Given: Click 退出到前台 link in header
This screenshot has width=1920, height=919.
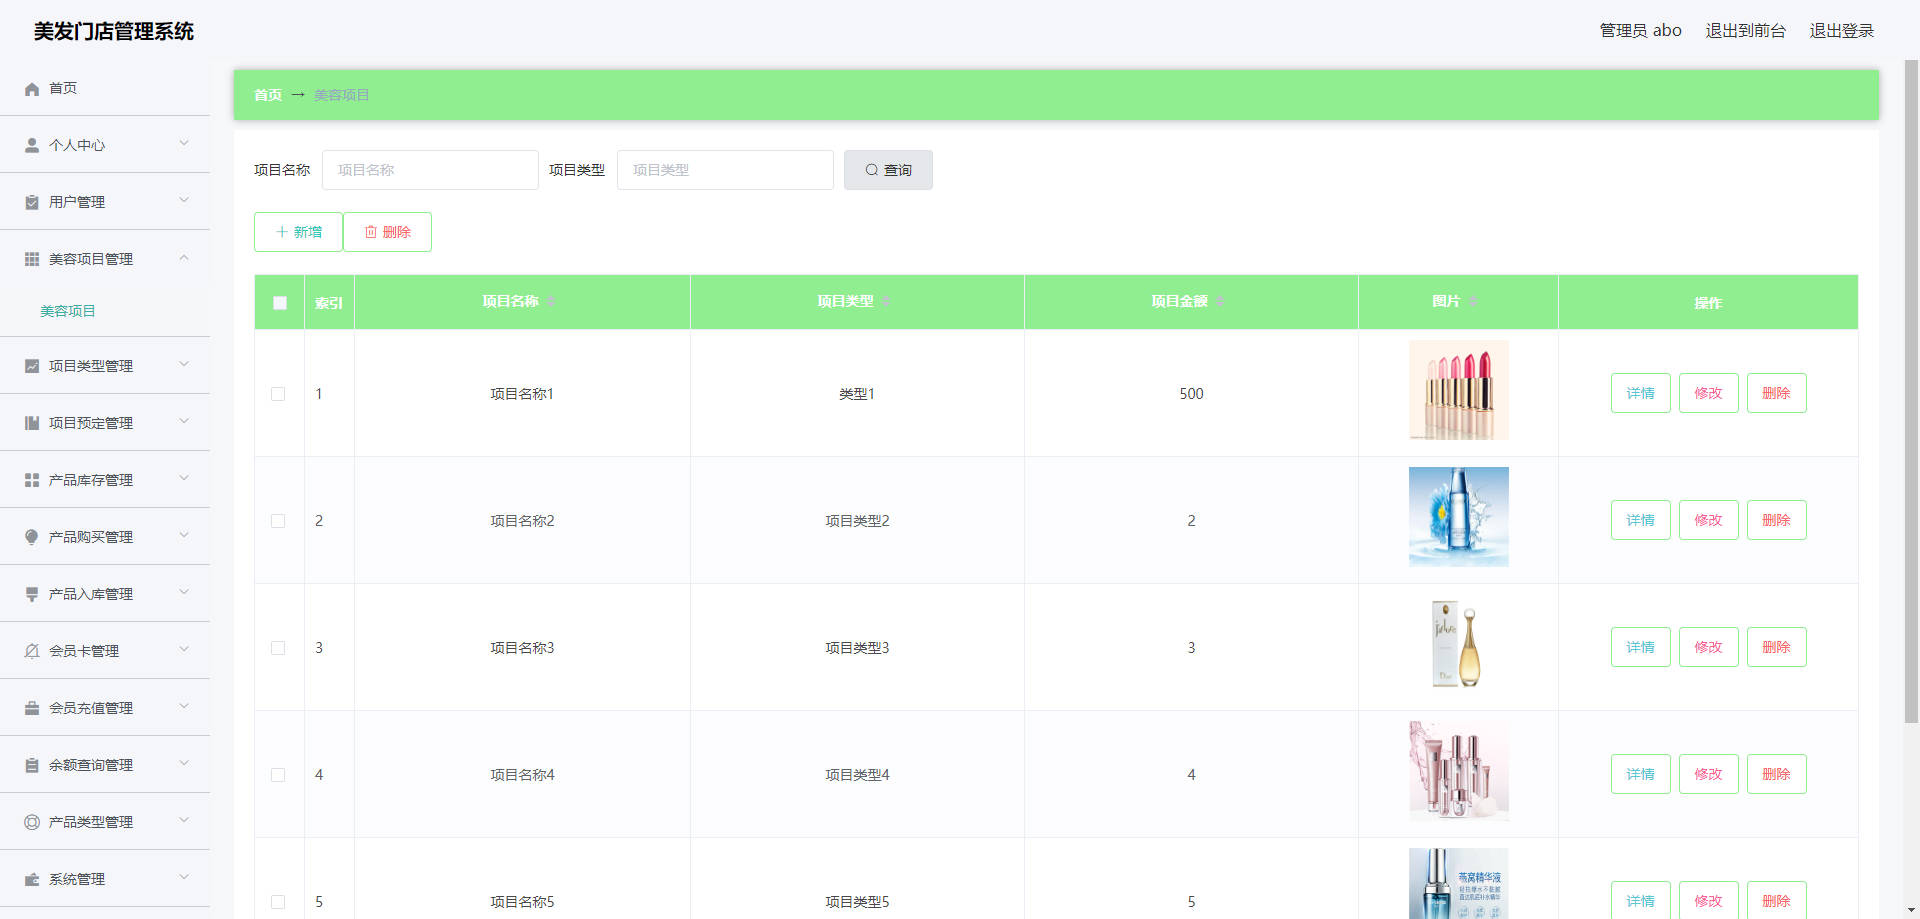Looking at the screenshot, I should click(x=1745, y=31).
